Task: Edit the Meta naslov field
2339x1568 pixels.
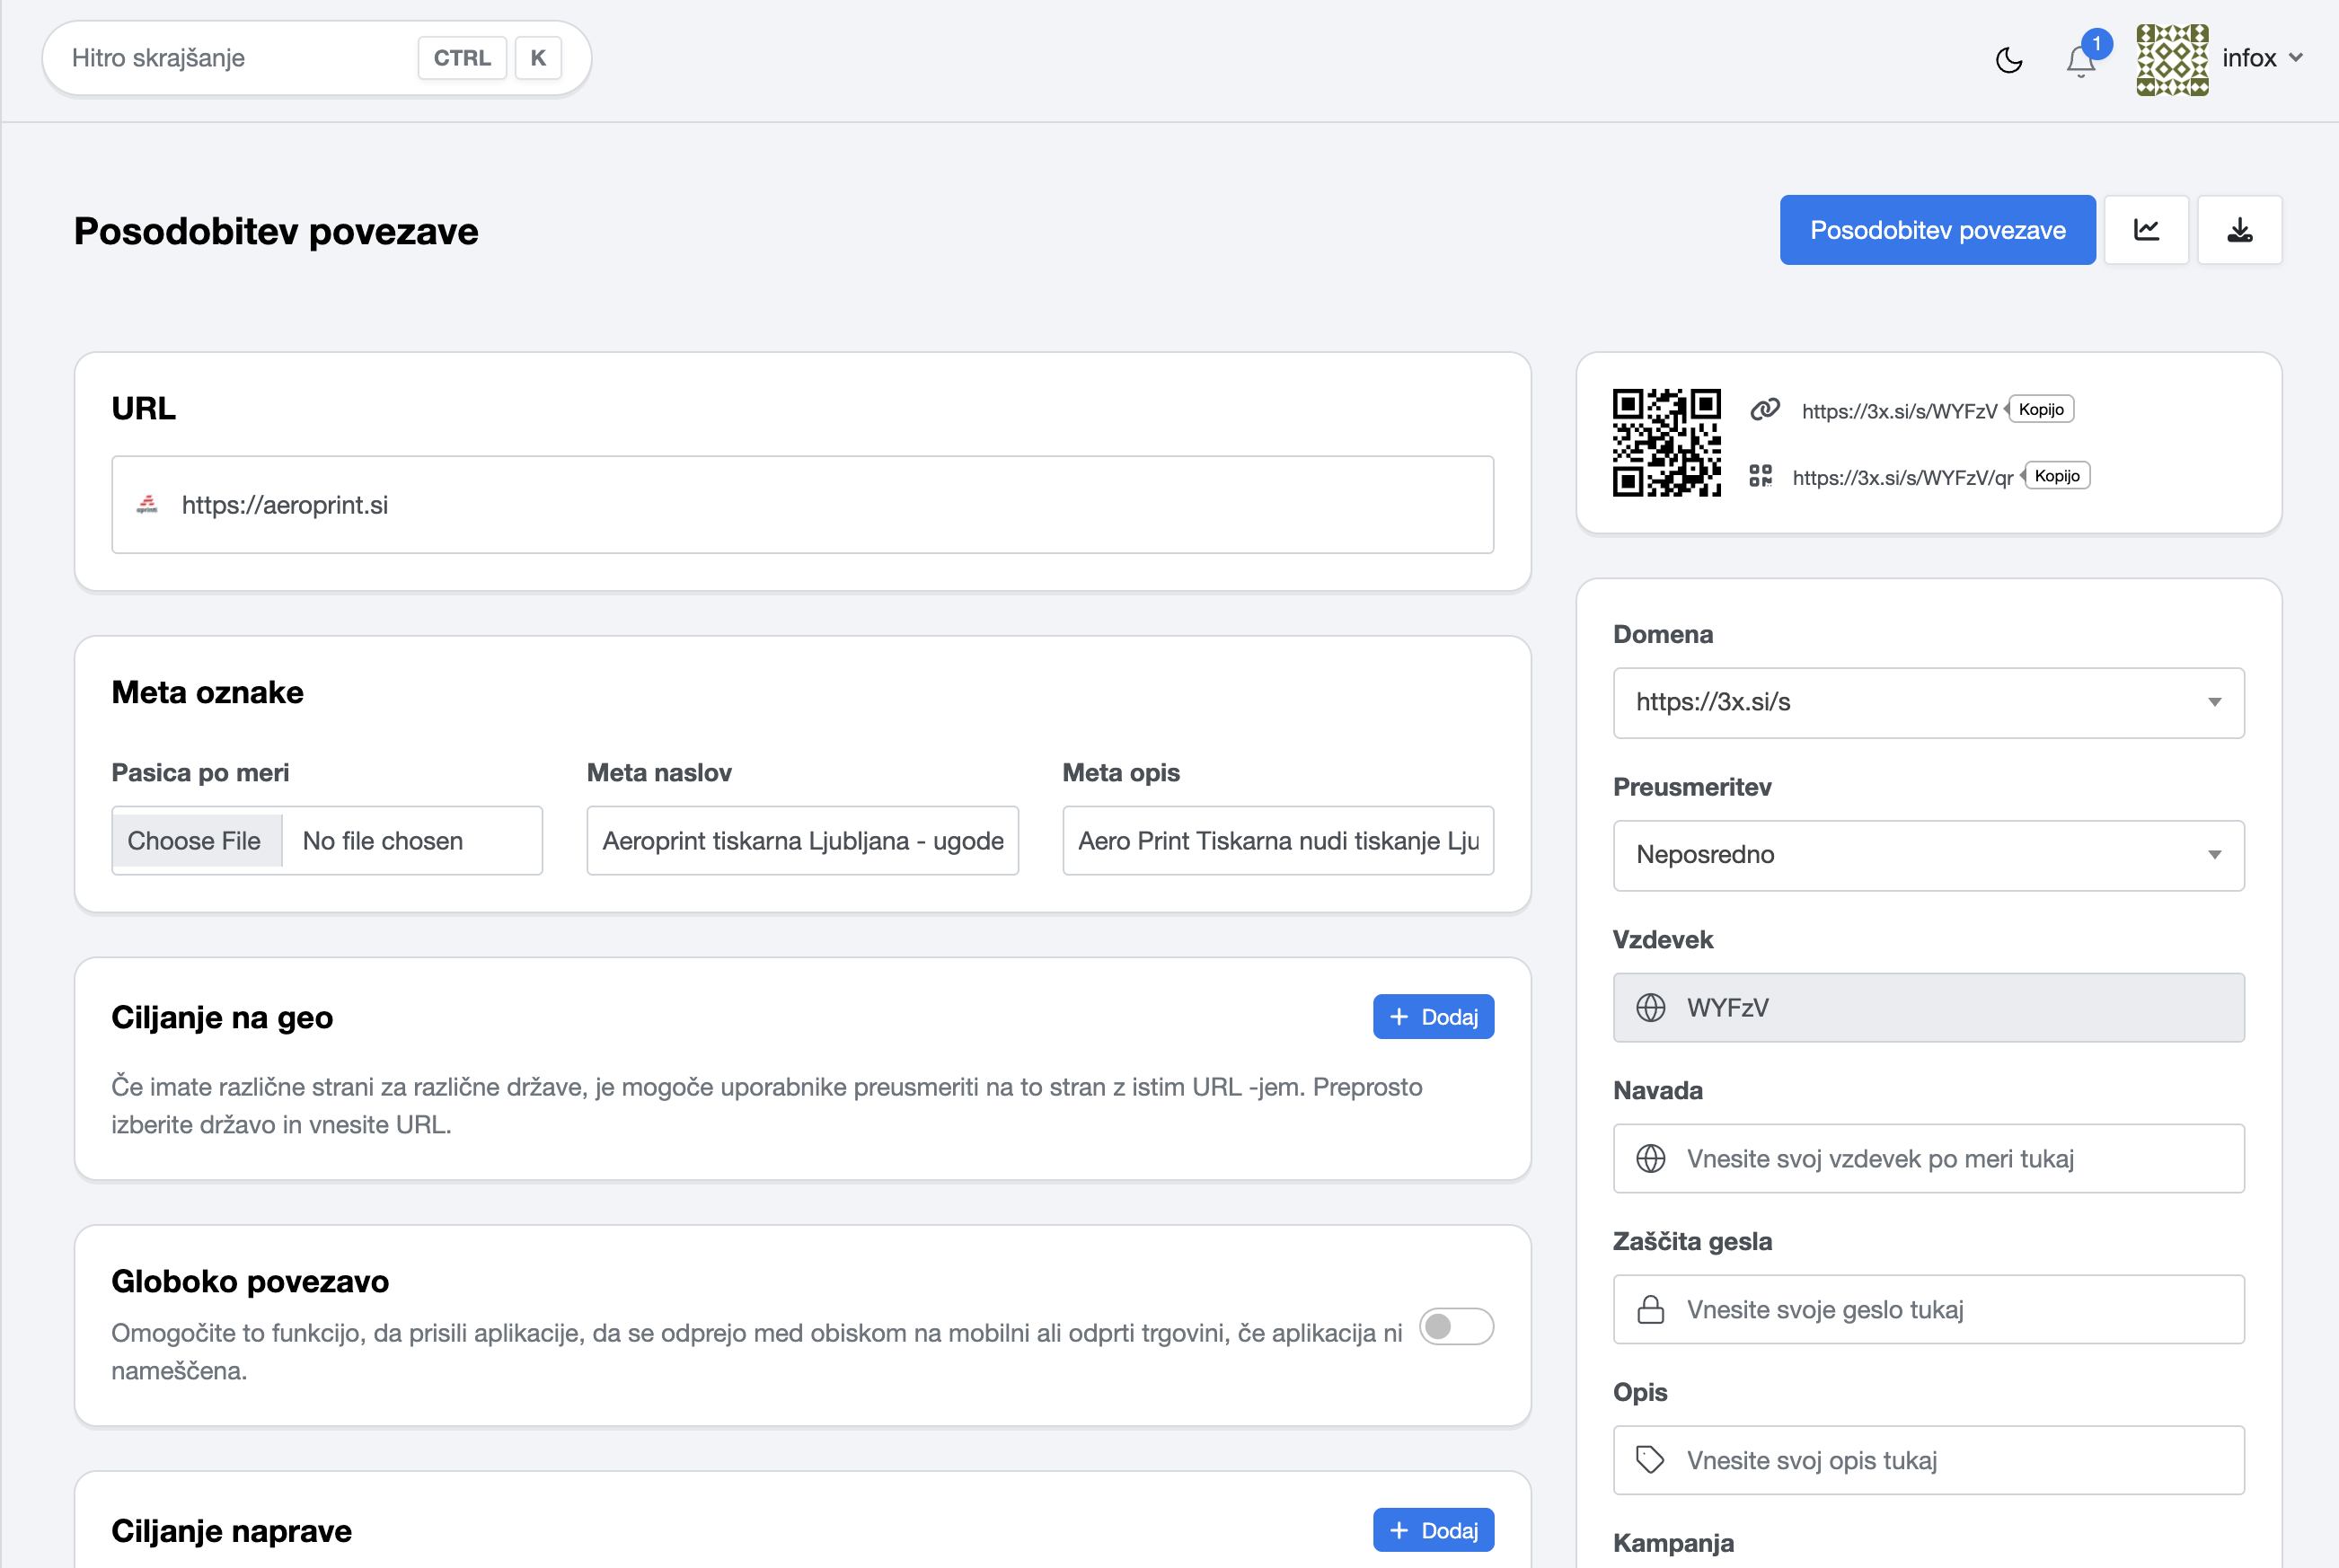Action: coord(802,841)
